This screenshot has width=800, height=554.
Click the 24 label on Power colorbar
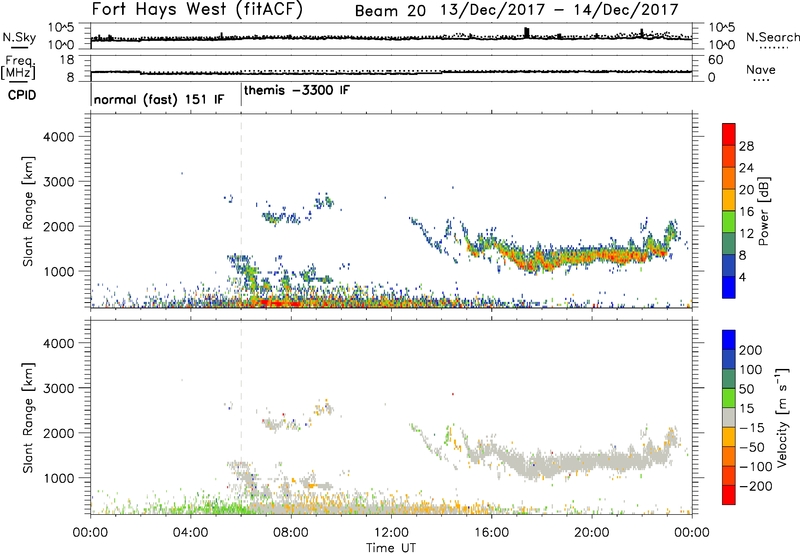746,168
